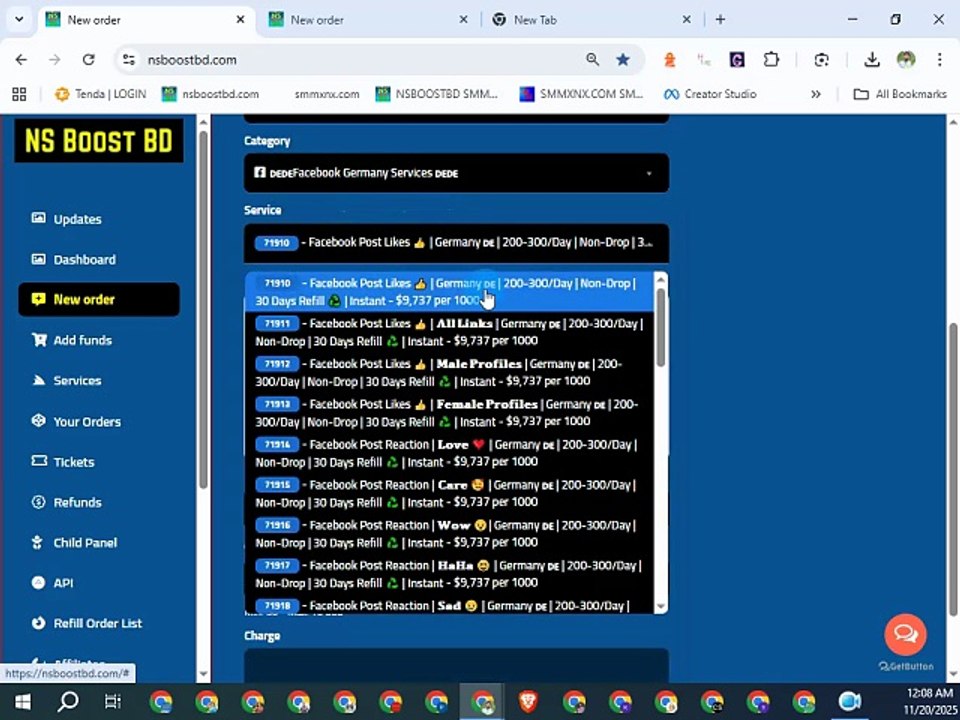Show more bookmarks chevron
The image size is (960, 720).
coord(816,94)
